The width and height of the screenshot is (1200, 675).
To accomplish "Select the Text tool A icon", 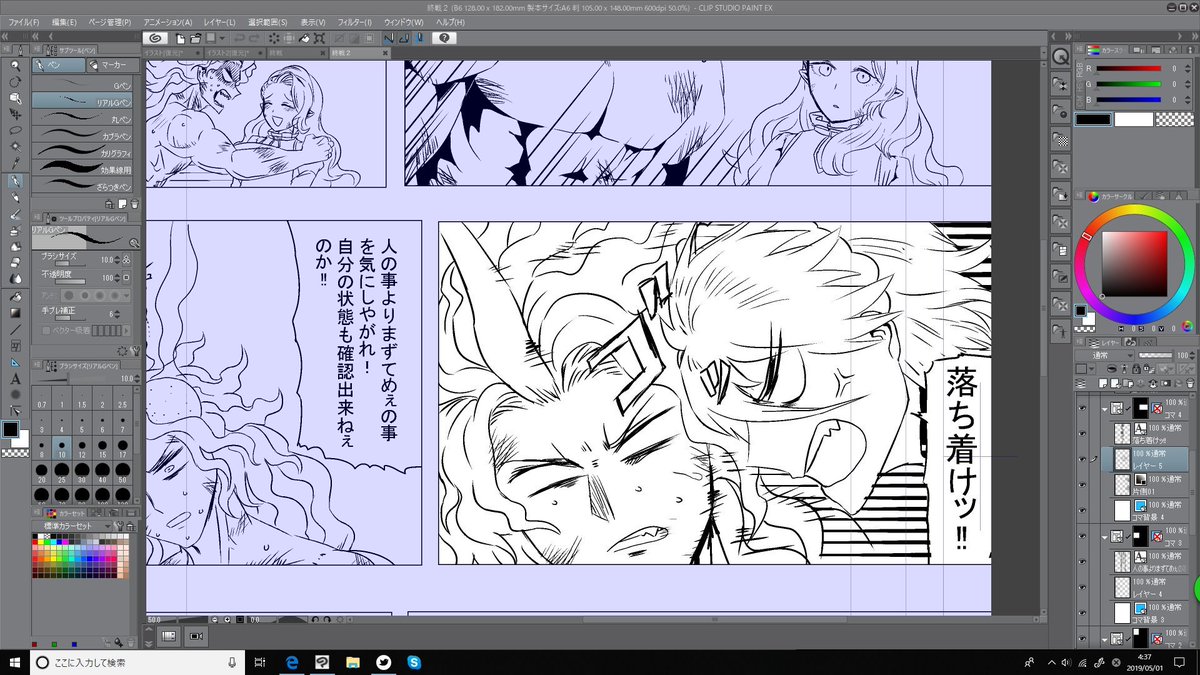I will (16, 380).
